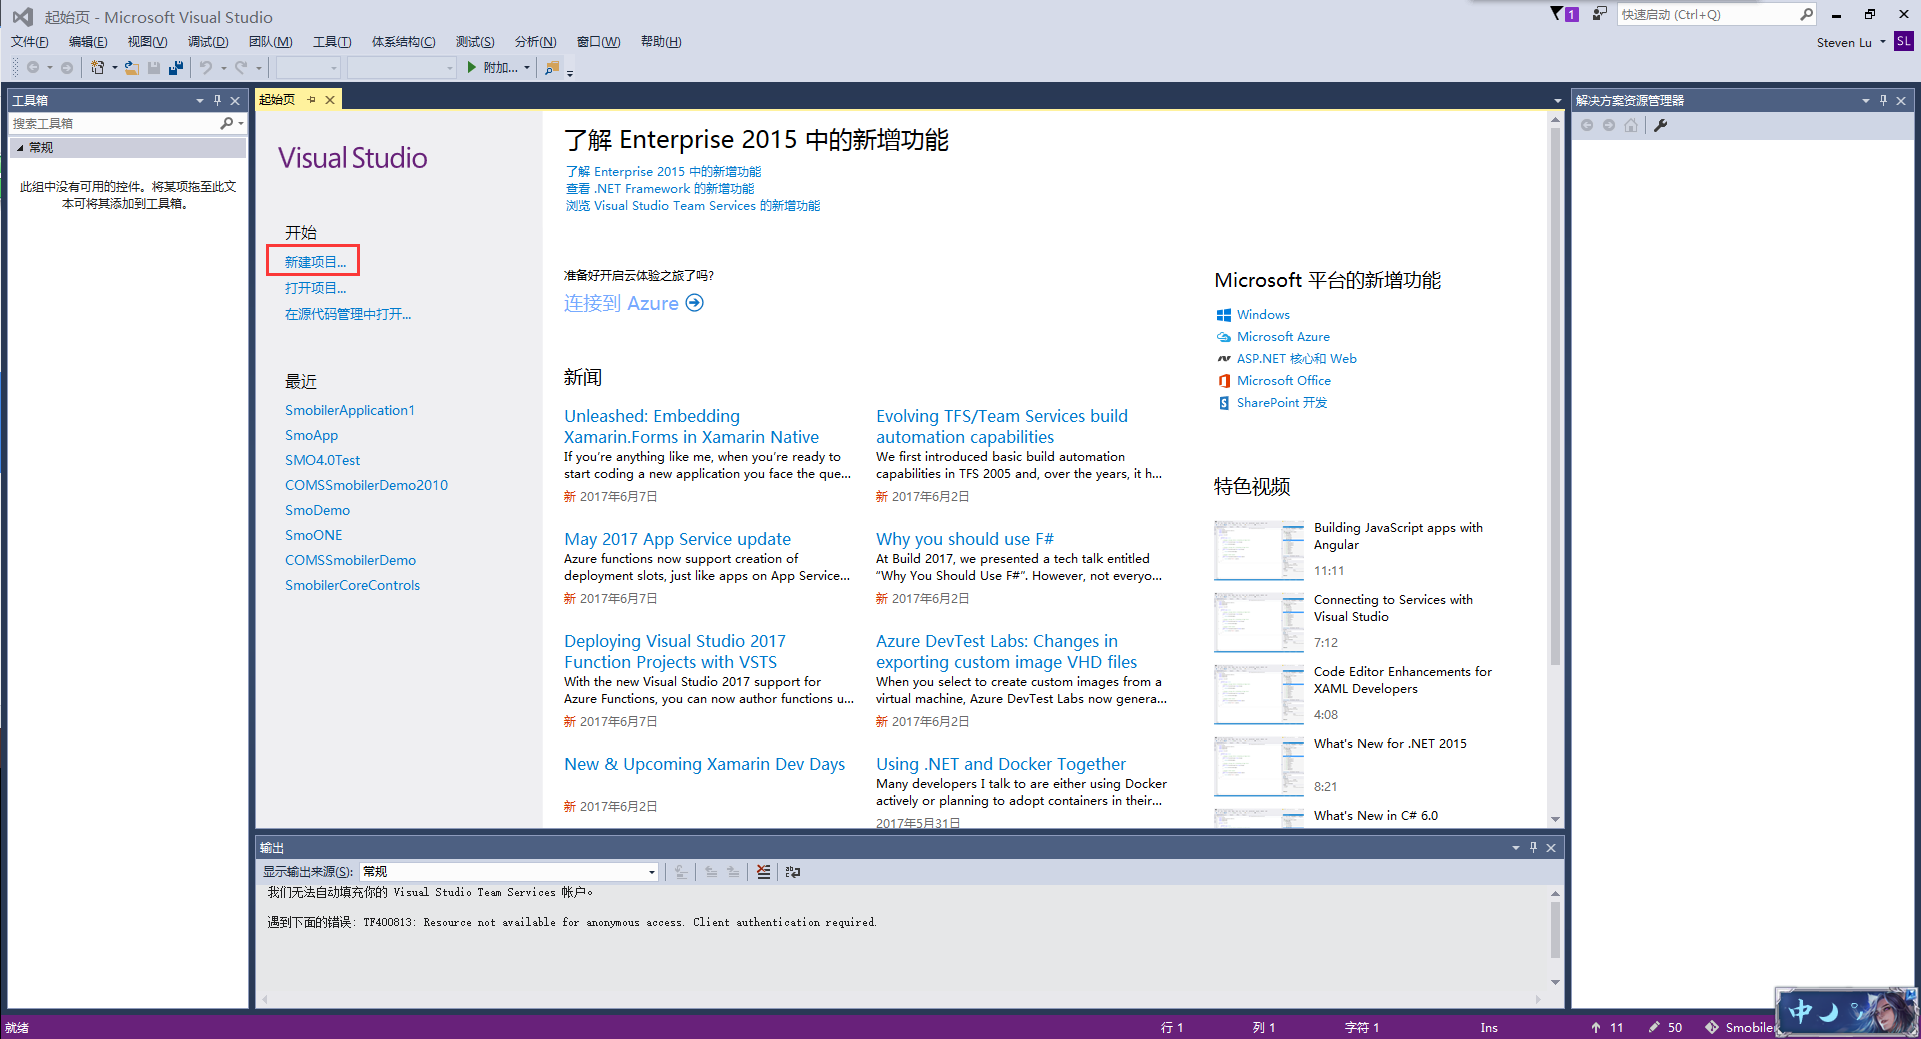Click the Navigate Backward arrow icon
1921x1039 pixels.
(33, 67)
